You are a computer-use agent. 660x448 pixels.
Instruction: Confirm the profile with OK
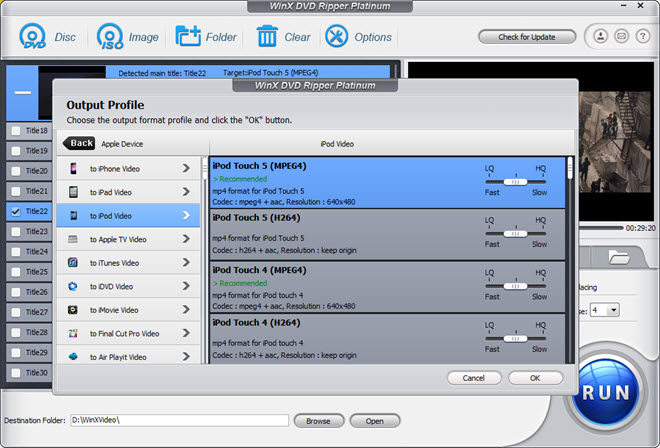535,378
